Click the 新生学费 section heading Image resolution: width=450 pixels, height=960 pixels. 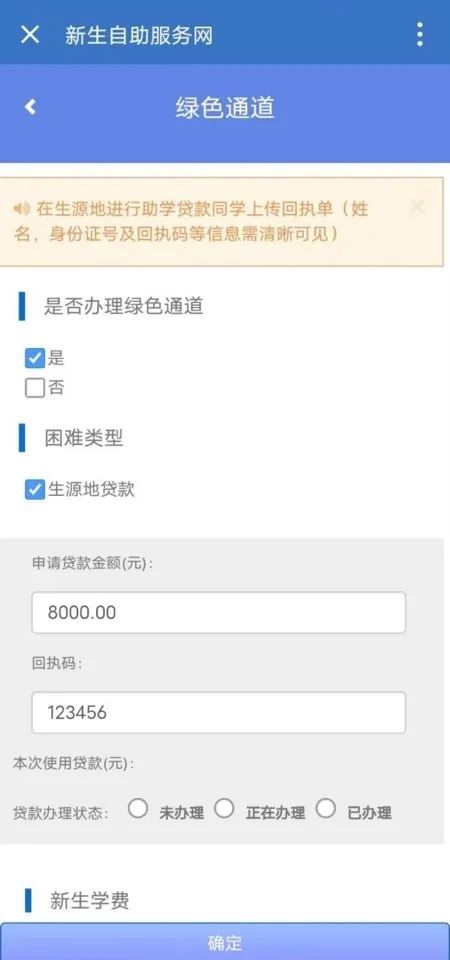tap(89, 901)
